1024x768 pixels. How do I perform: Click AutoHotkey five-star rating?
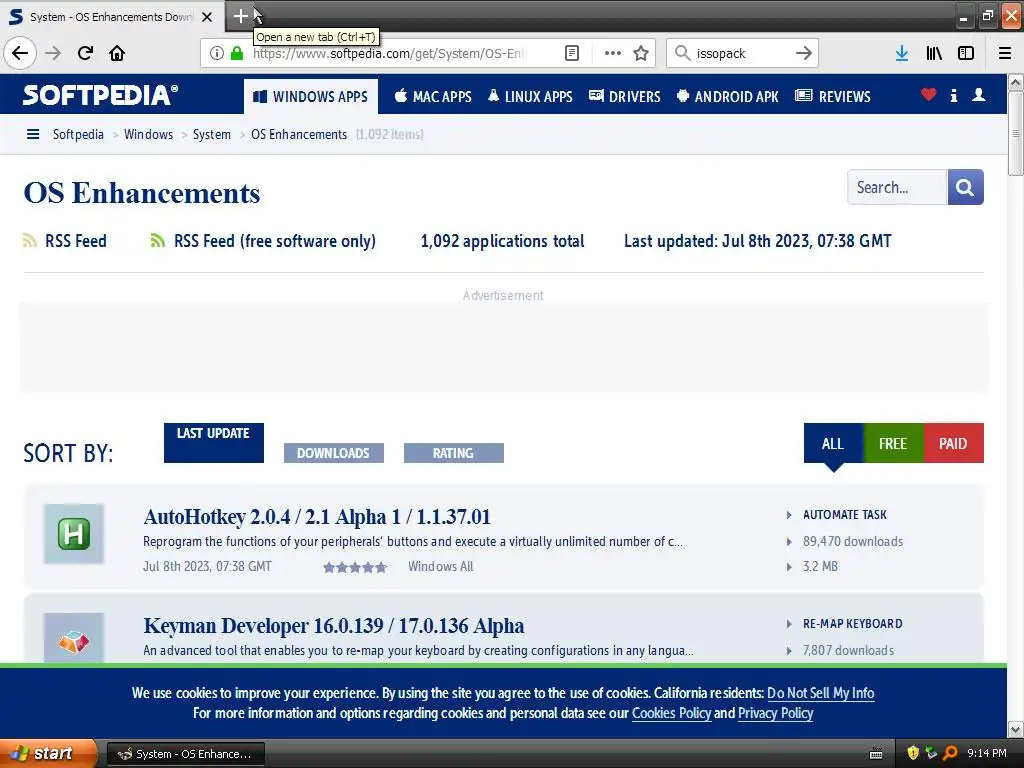(x=355, y=567)
